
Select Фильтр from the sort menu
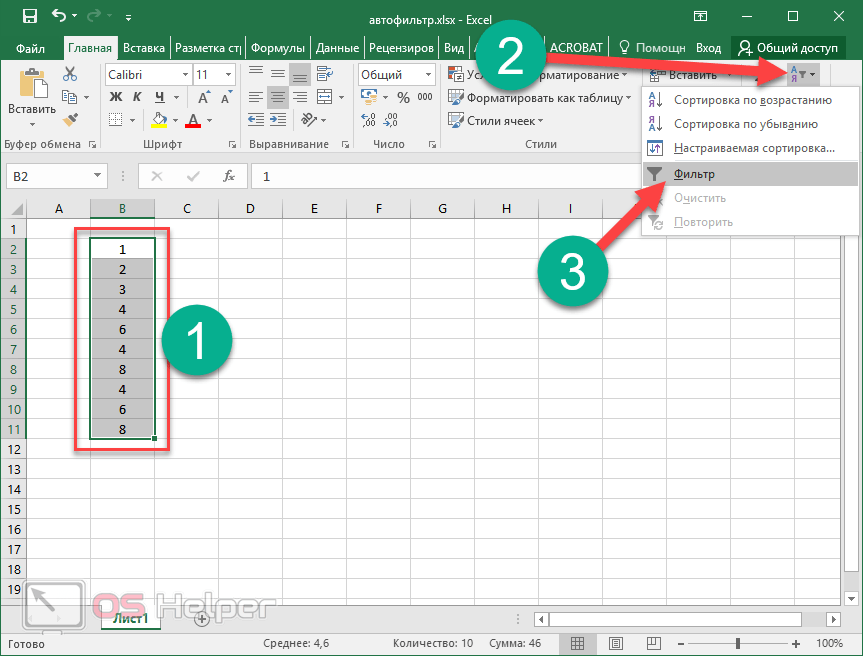(x=694, y=174)
